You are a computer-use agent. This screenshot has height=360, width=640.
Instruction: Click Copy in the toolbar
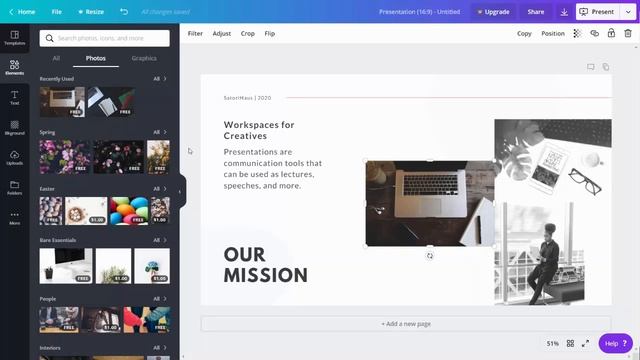tap(524, 33)
